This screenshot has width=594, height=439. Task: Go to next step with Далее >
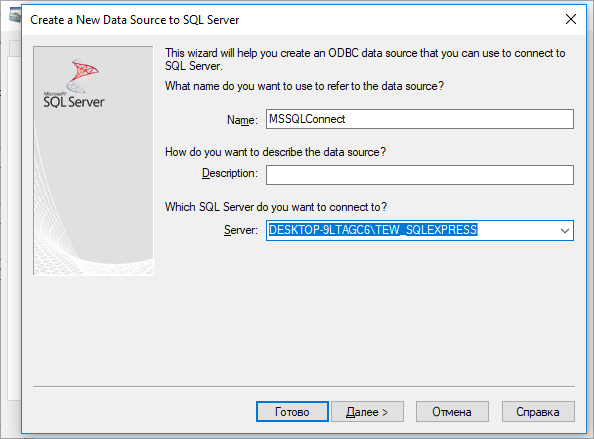(367, 412)
